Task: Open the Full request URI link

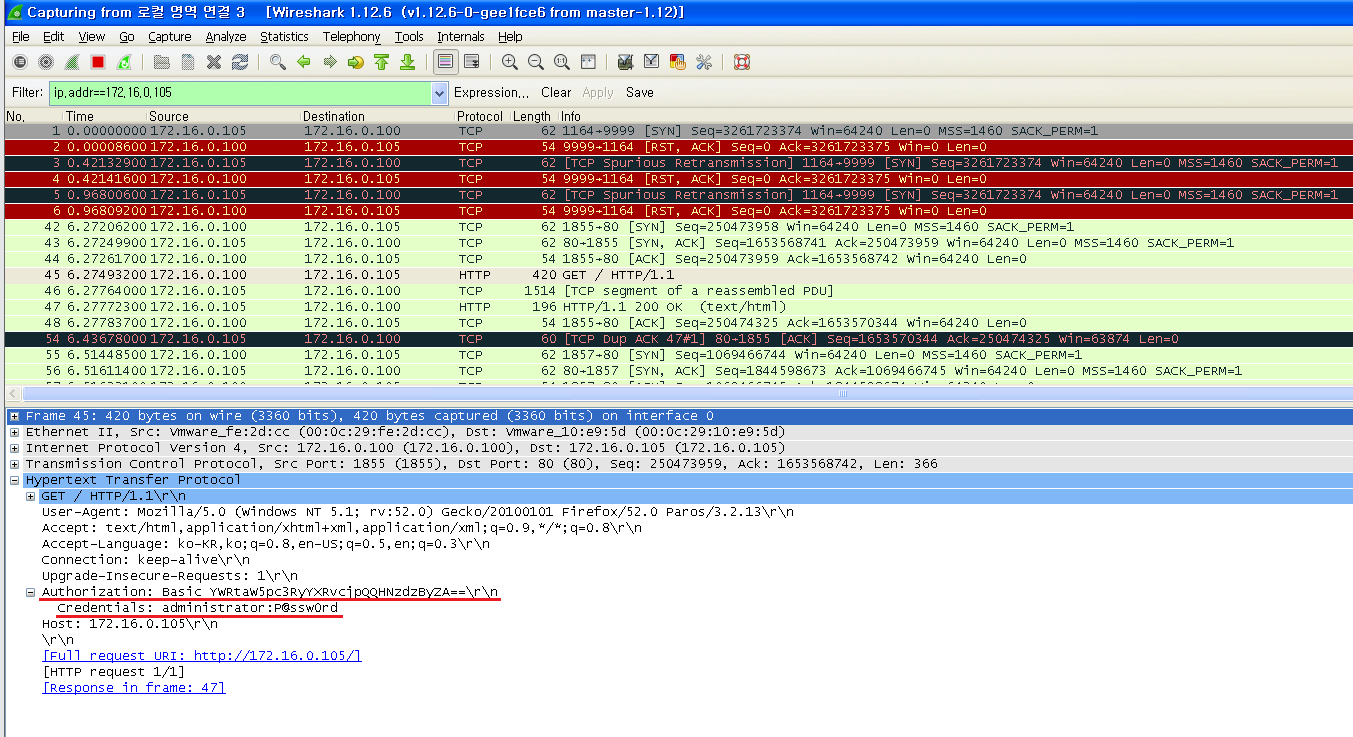Action: (201, 656)
